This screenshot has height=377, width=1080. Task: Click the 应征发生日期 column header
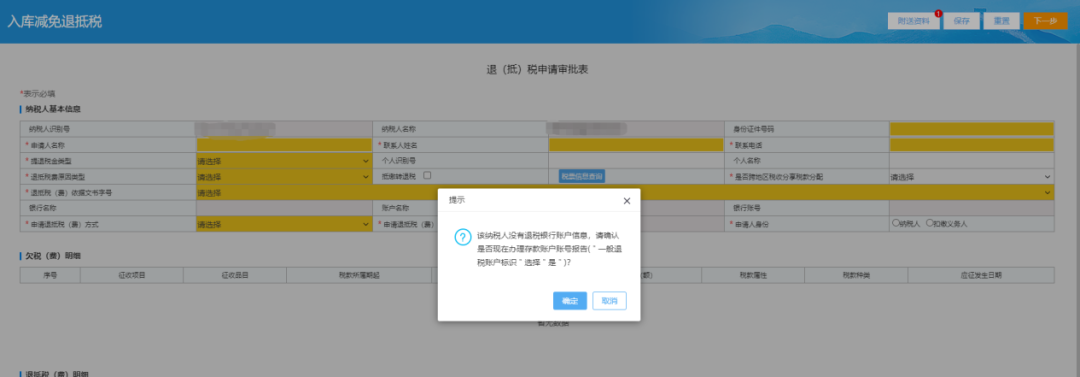tap(981, 275)
